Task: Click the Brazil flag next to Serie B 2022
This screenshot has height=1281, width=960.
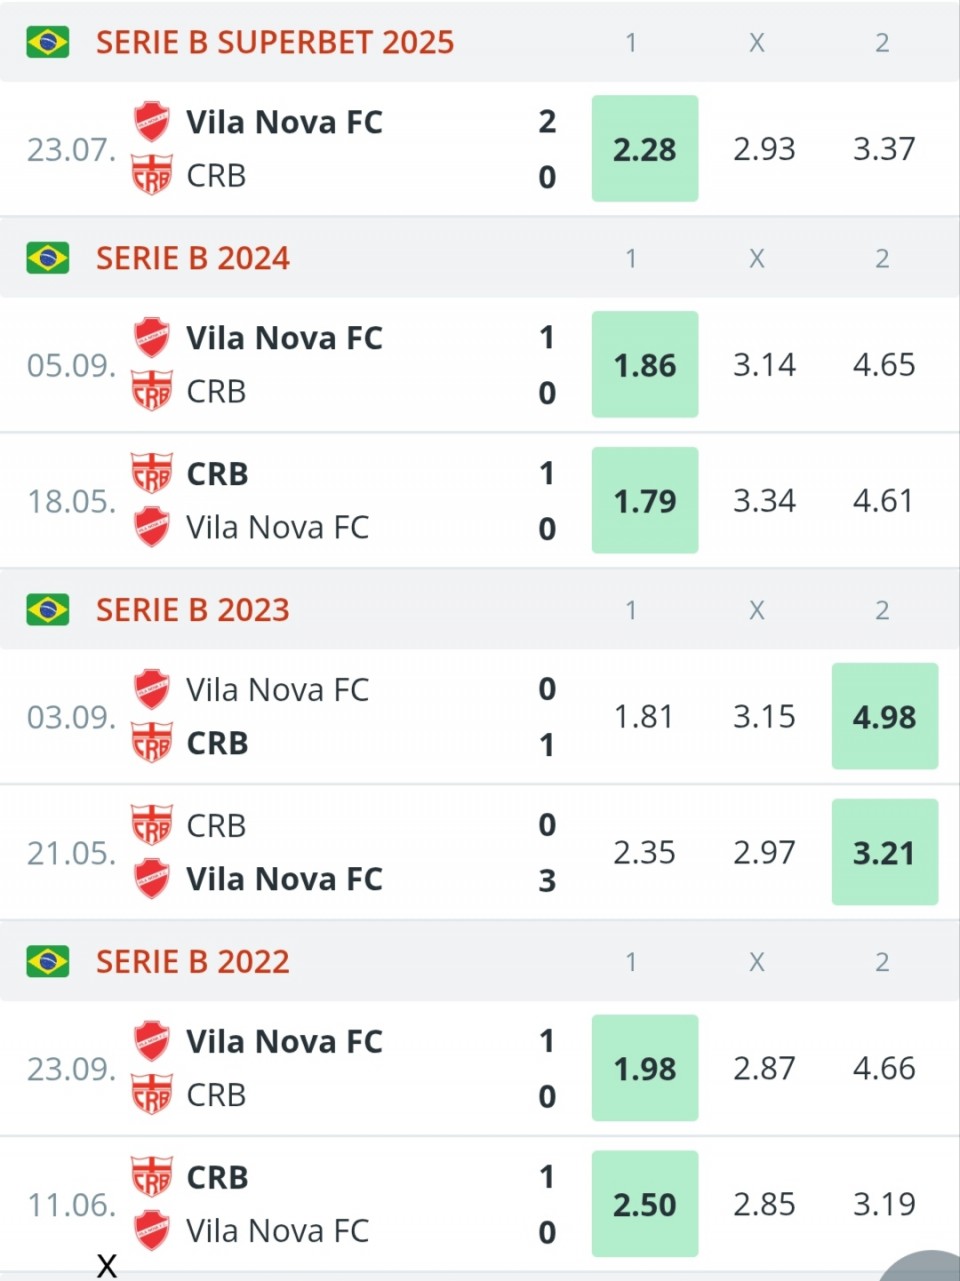Action: click(x=48, y=962)
